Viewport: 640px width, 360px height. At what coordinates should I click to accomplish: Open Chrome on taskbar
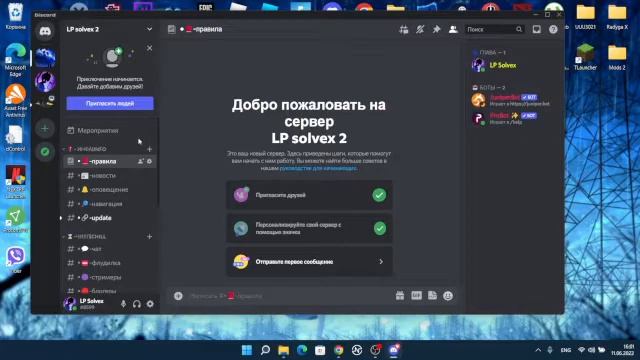coord(338,350)
